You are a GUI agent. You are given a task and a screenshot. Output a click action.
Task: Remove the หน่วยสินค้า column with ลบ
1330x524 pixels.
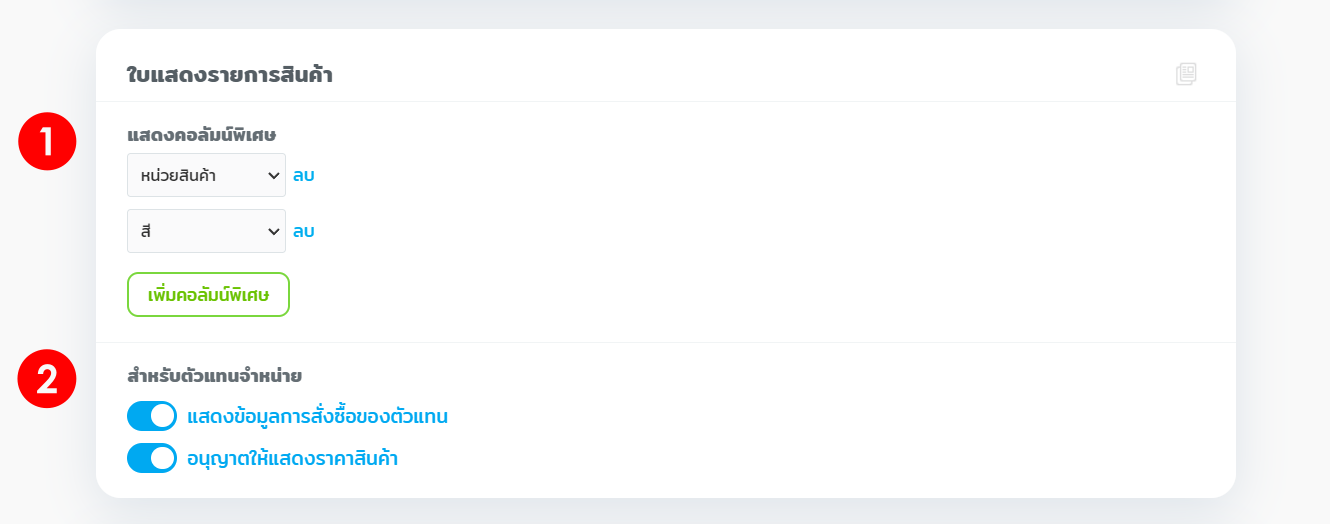tap(304, 176)
